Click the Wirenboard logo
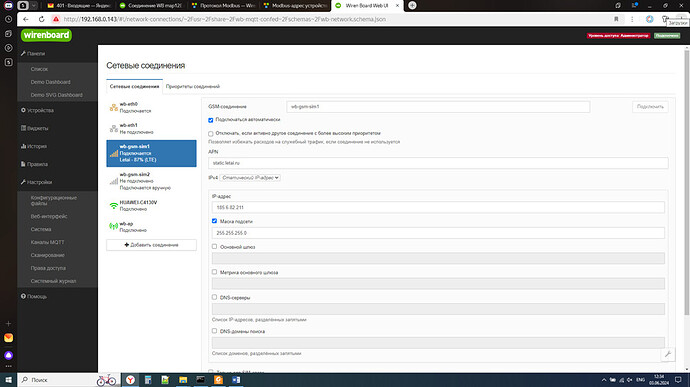The image size is (690, 387). click(46, 35)
